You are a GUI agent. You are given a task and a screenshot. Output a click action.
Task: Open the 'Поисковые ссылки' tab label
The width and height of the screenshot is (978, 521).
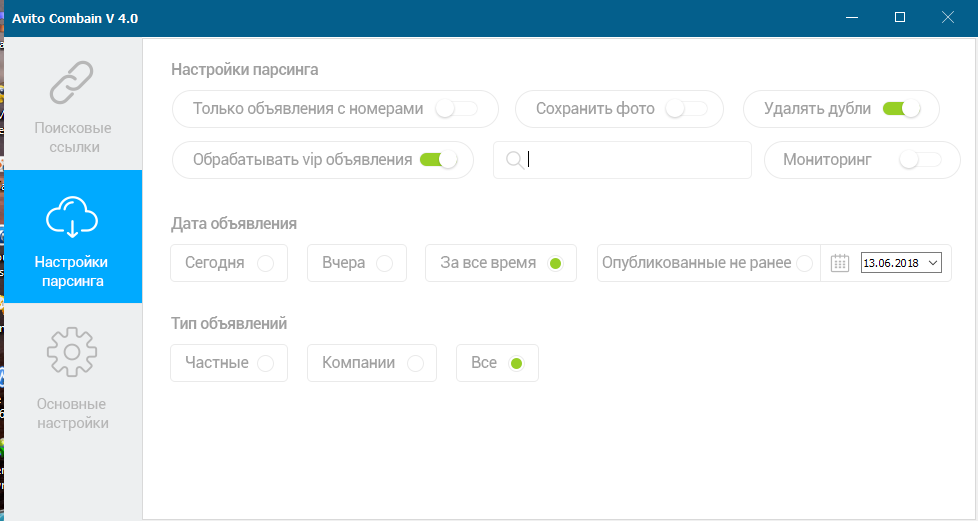[x=72, y=138]
